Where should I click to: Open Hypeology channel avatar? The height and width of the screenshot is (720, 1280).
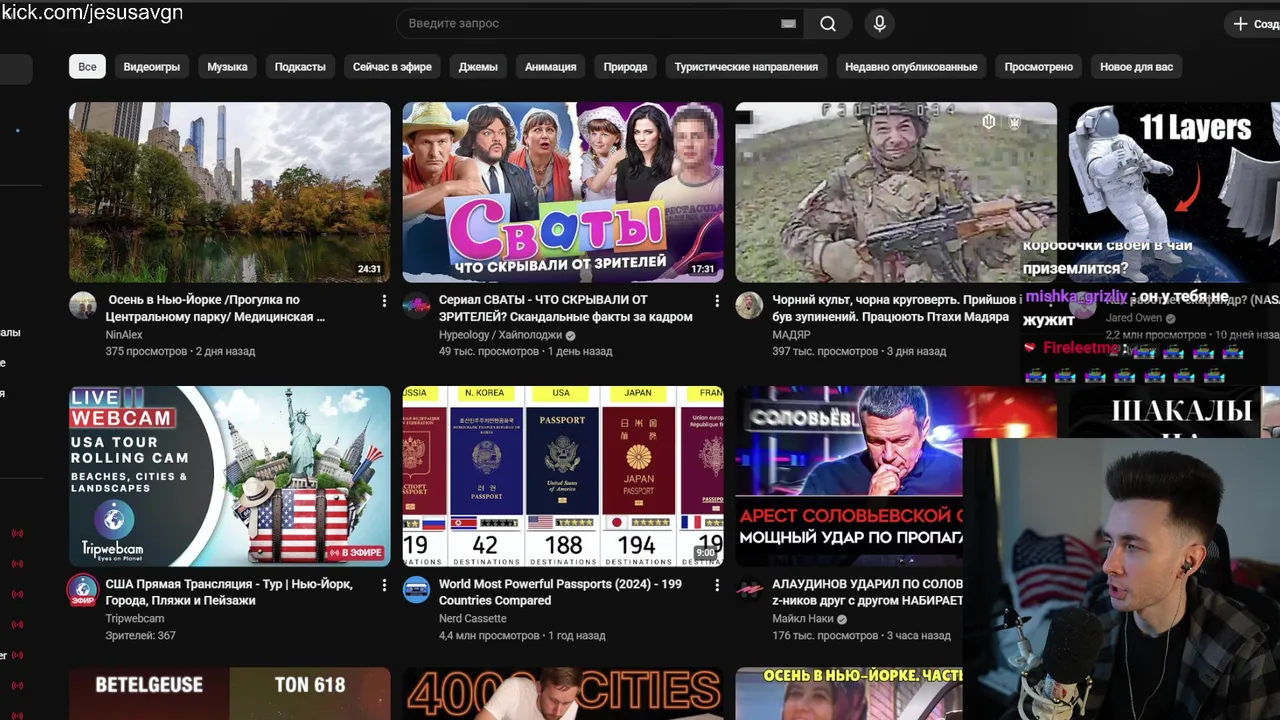click(416, 305)
